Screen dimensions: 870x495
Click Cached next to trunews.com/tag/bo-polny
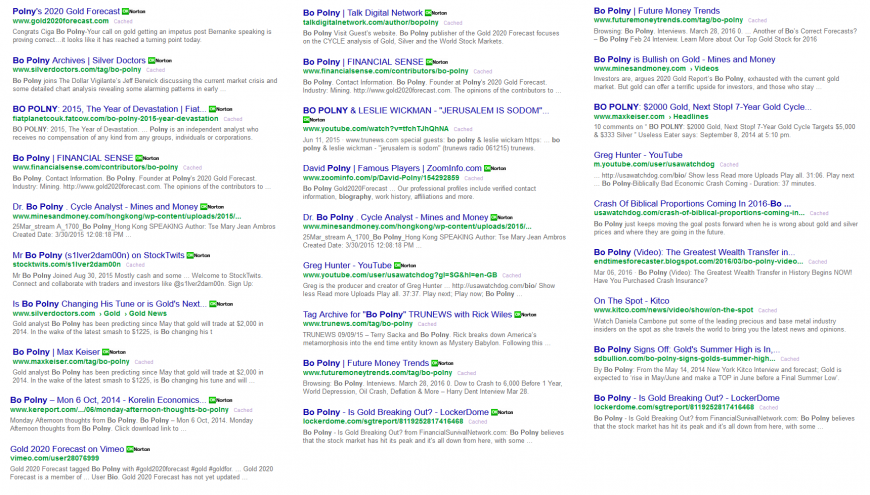(427, 324)
